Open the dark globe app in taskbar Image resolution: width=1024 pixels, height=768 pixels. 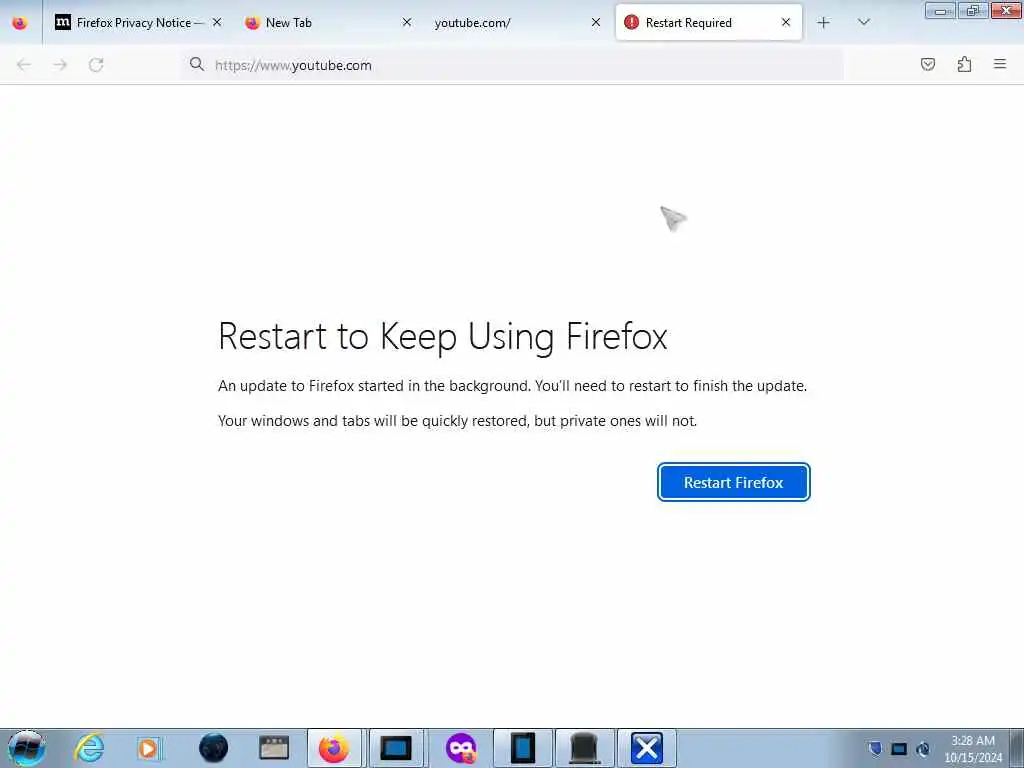point(214,748)
